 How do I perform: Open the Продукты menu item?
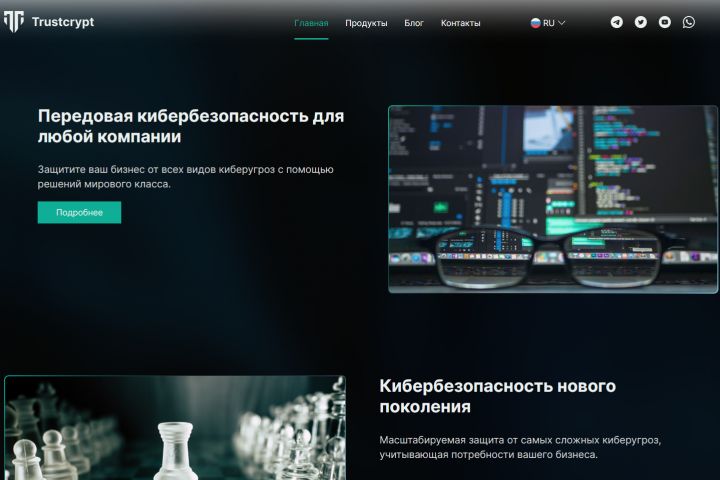tap(366, 23)
